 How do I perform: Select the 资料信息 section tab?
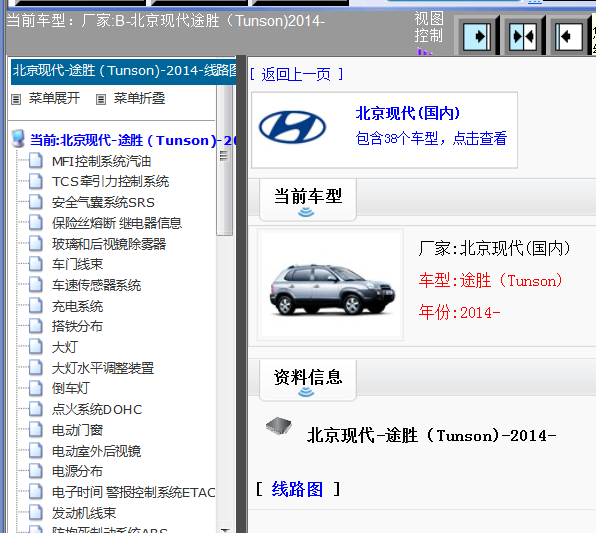[x=308, y=380]
